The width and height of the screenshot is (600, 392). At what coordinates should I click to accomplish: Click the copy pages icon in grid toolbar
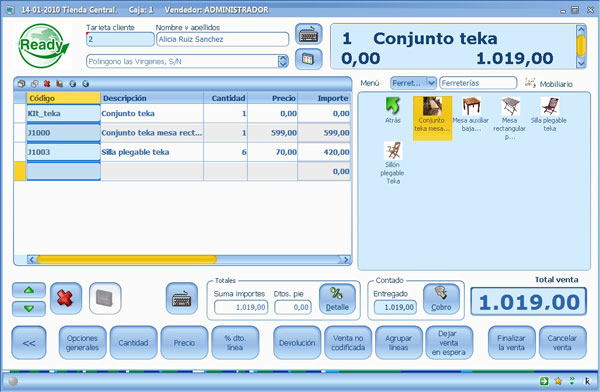pyautogui.click(x=34, y=83)
